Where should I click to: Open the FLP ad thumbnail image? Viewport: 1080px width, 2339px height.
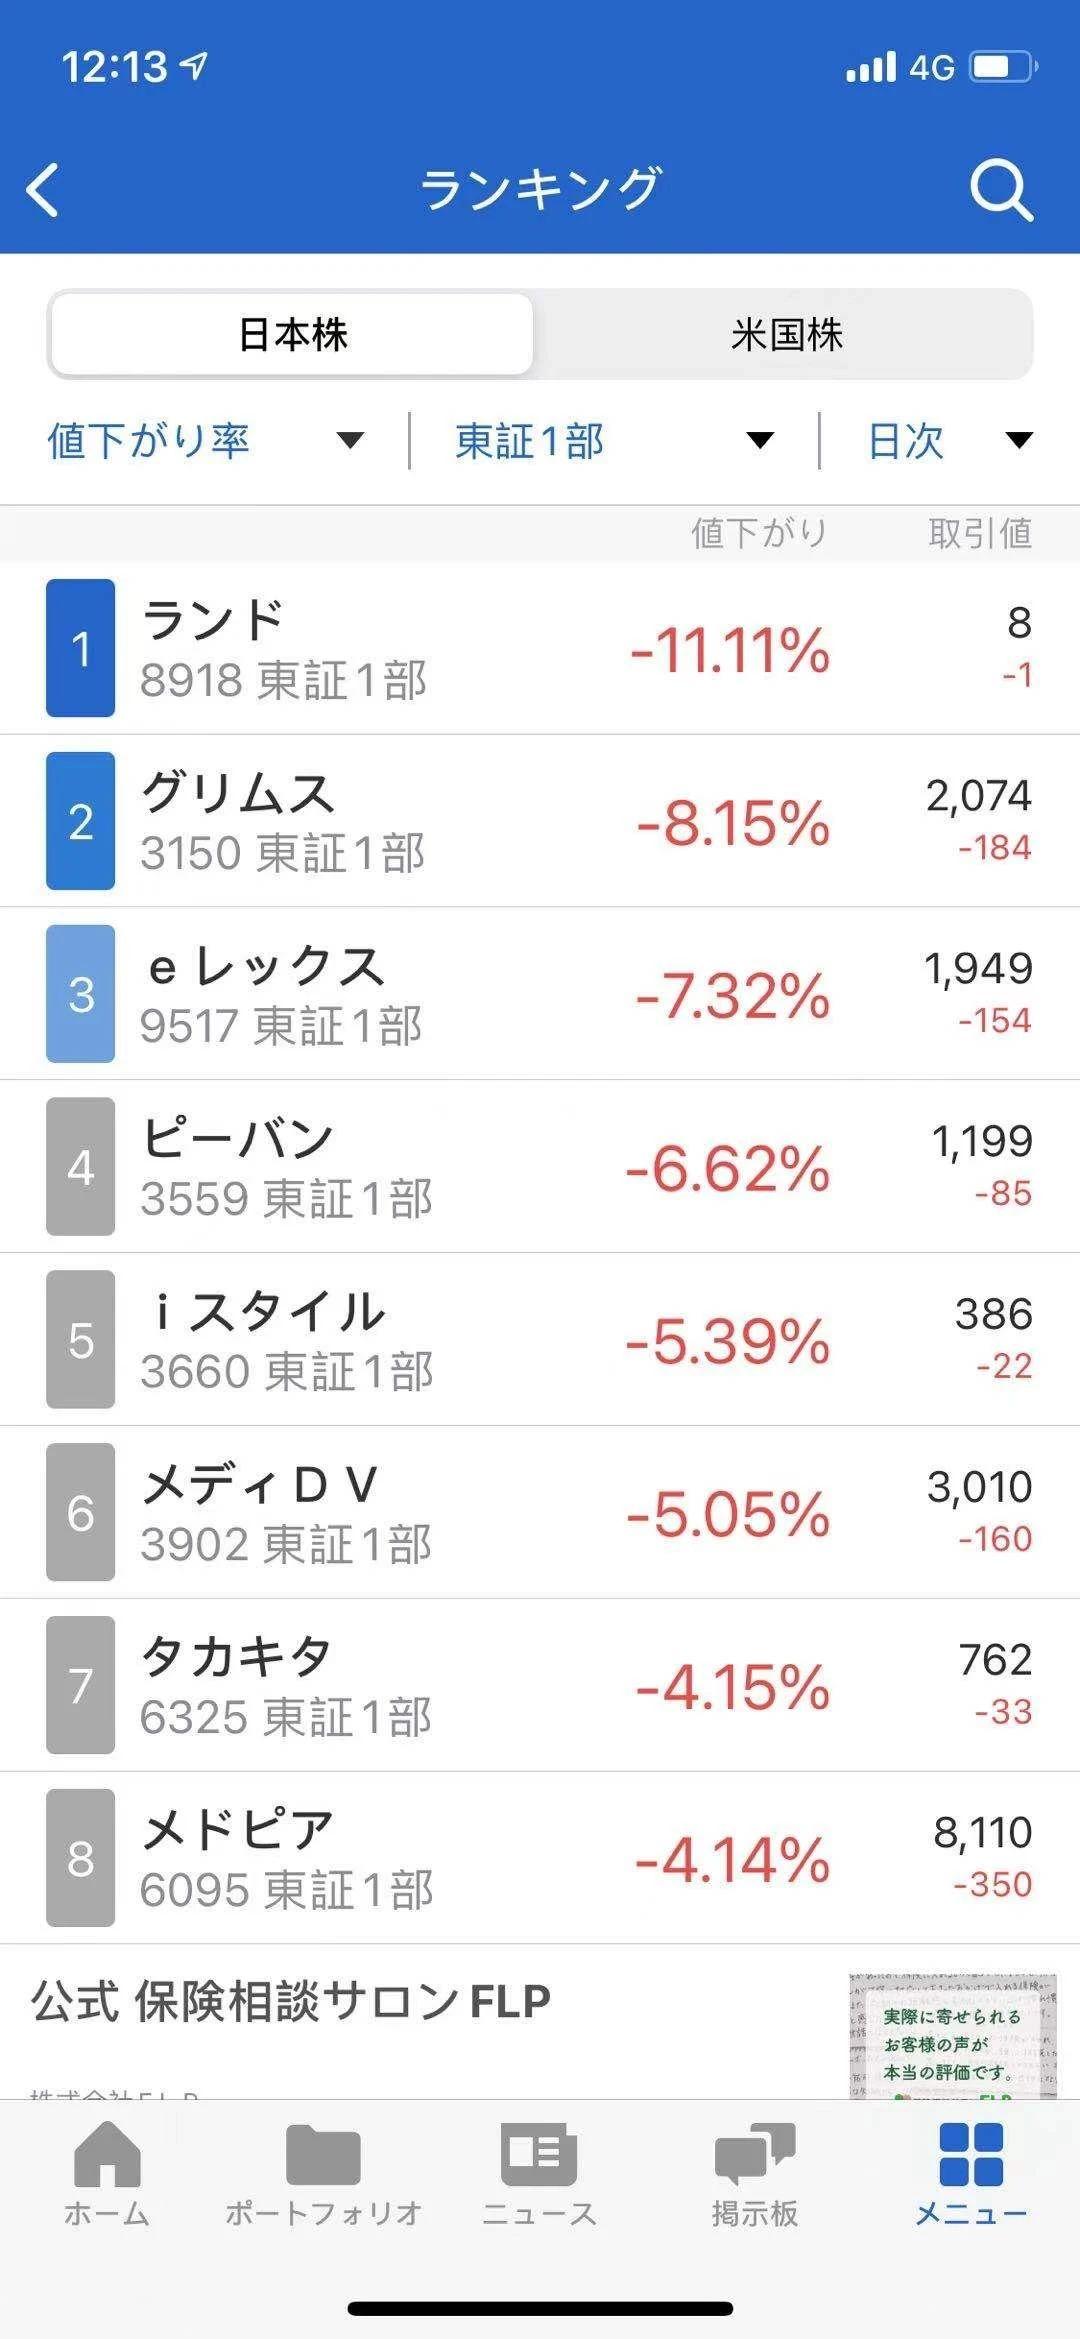coord(952,2035)
